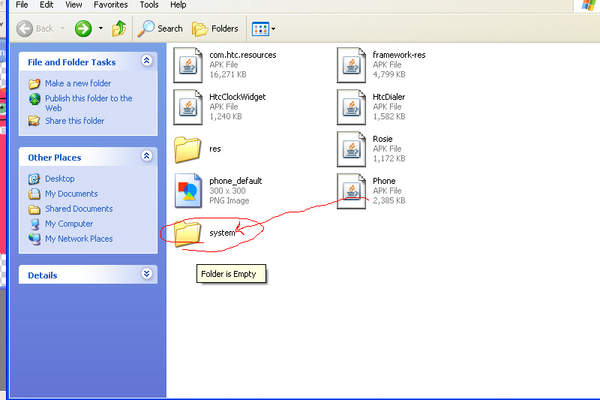Open the Edit menu
This screenshot has width=600, height=400.
click(46, 5)
